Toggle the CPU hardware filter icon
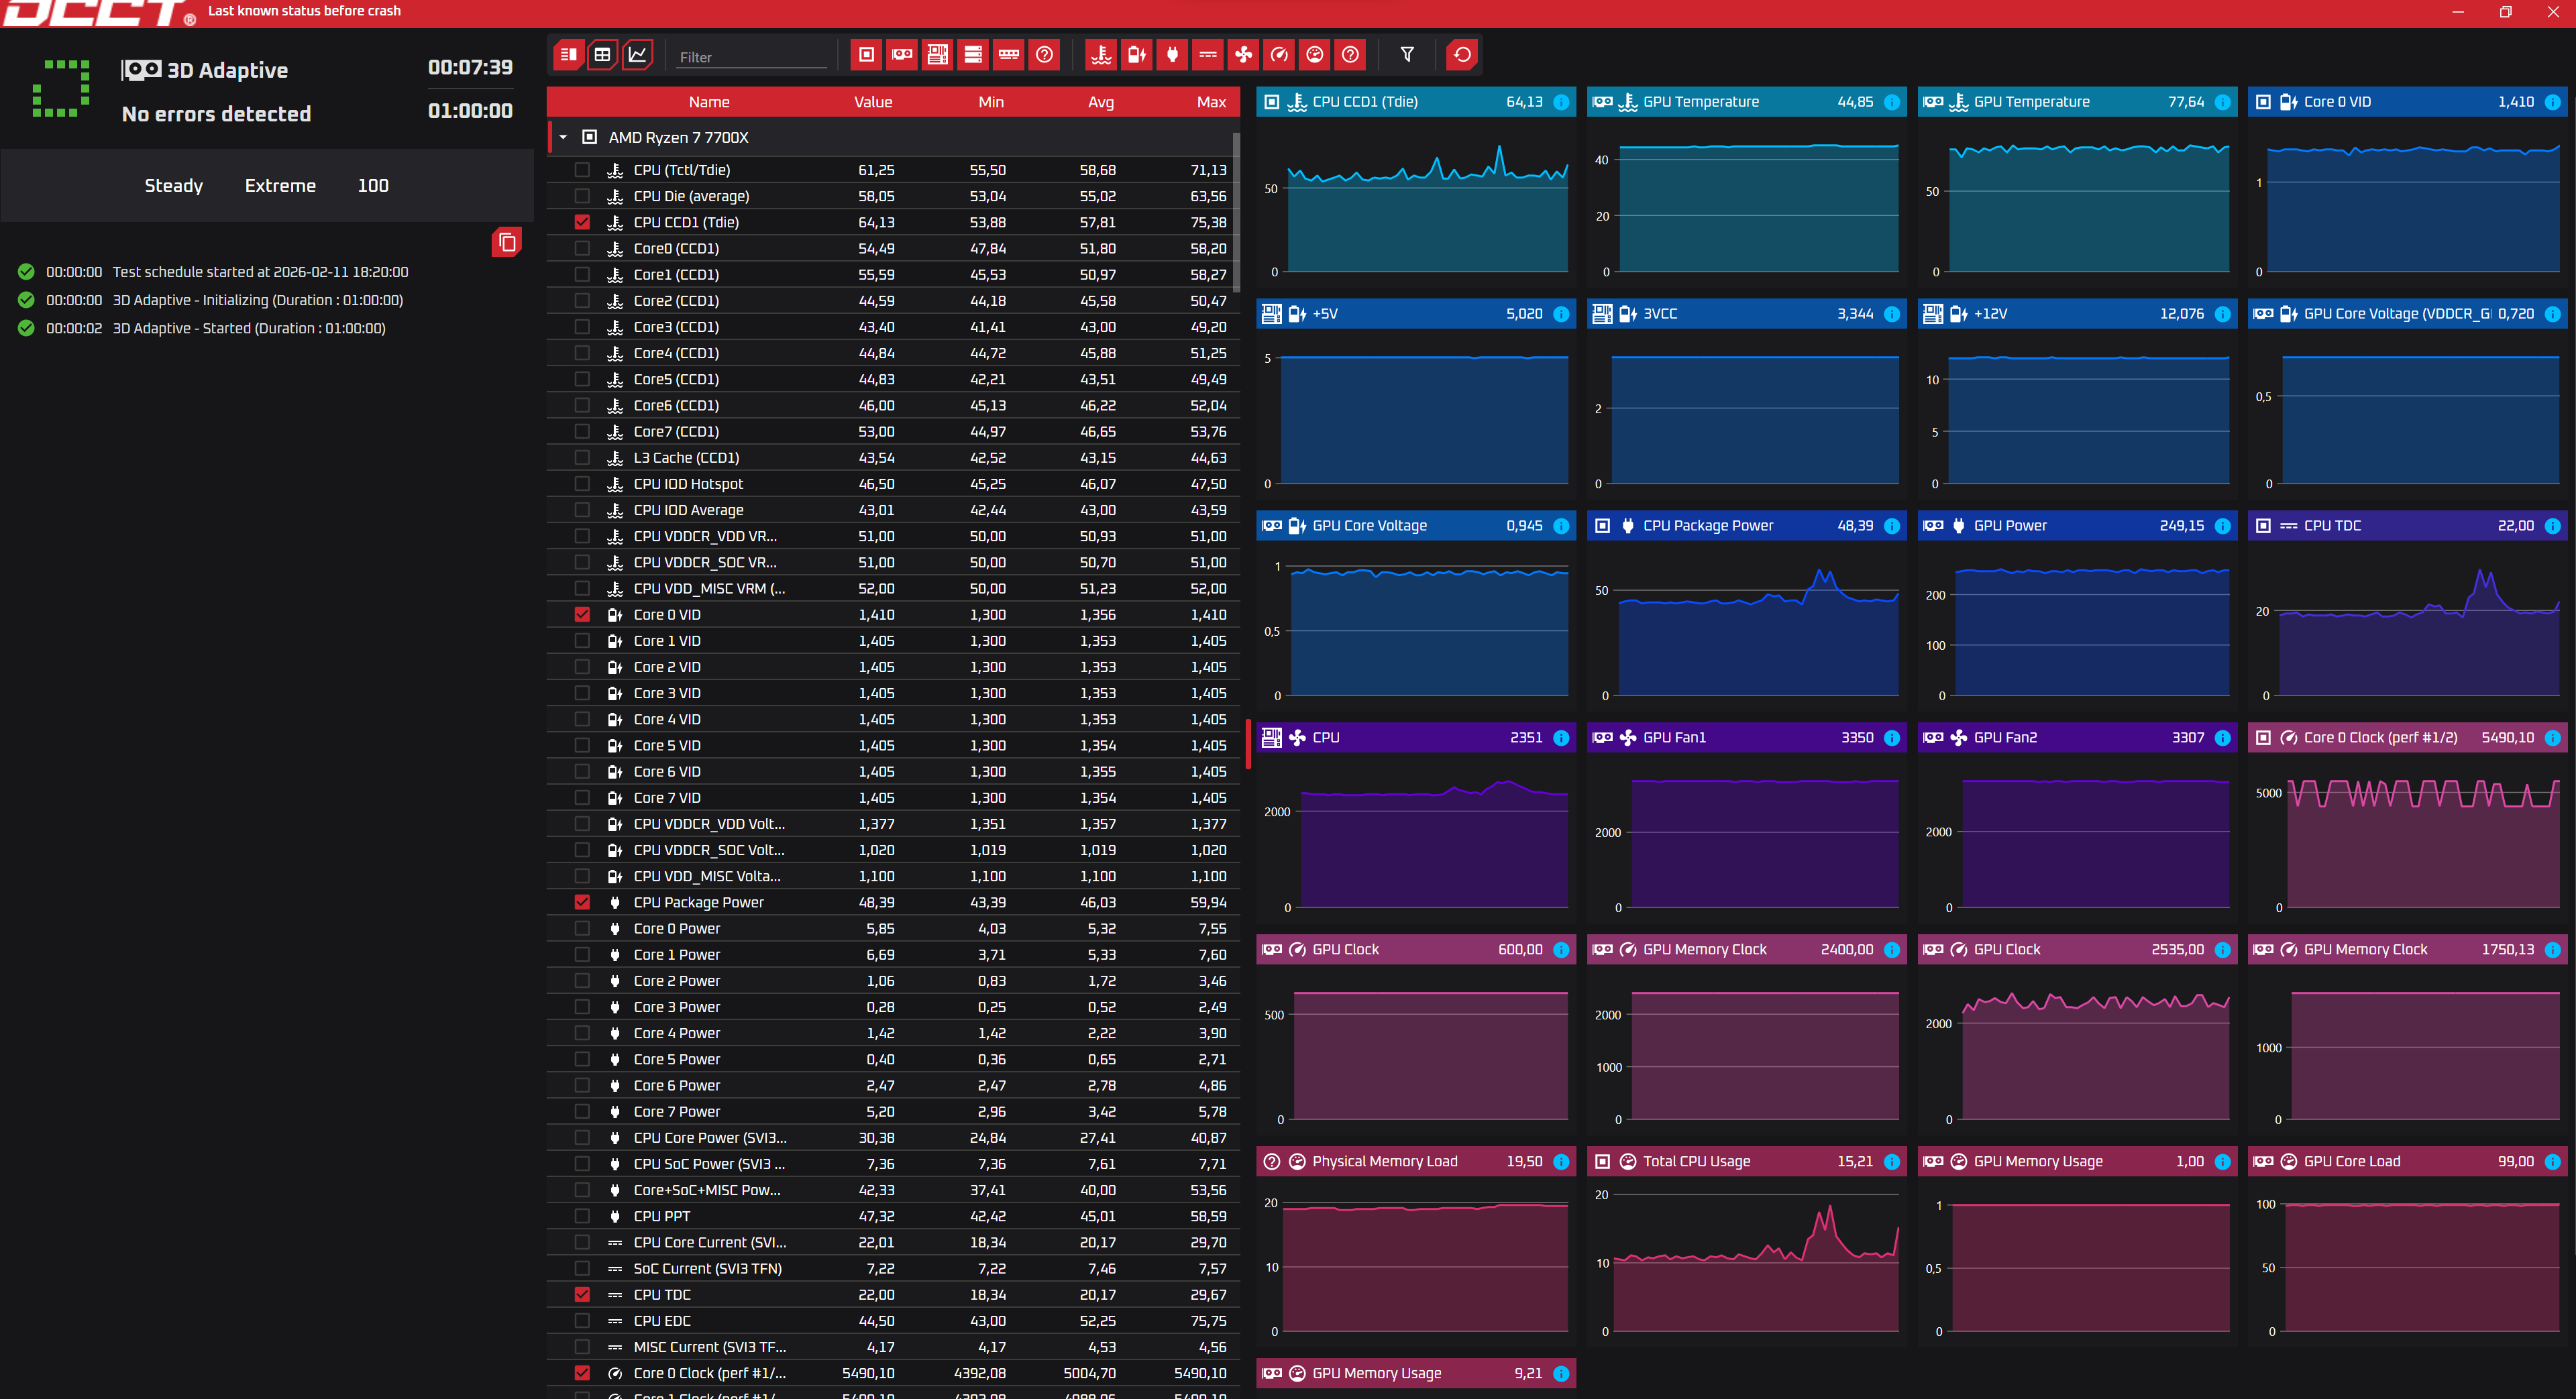Screen dimensions: 2576x1399 click(866, 55)
